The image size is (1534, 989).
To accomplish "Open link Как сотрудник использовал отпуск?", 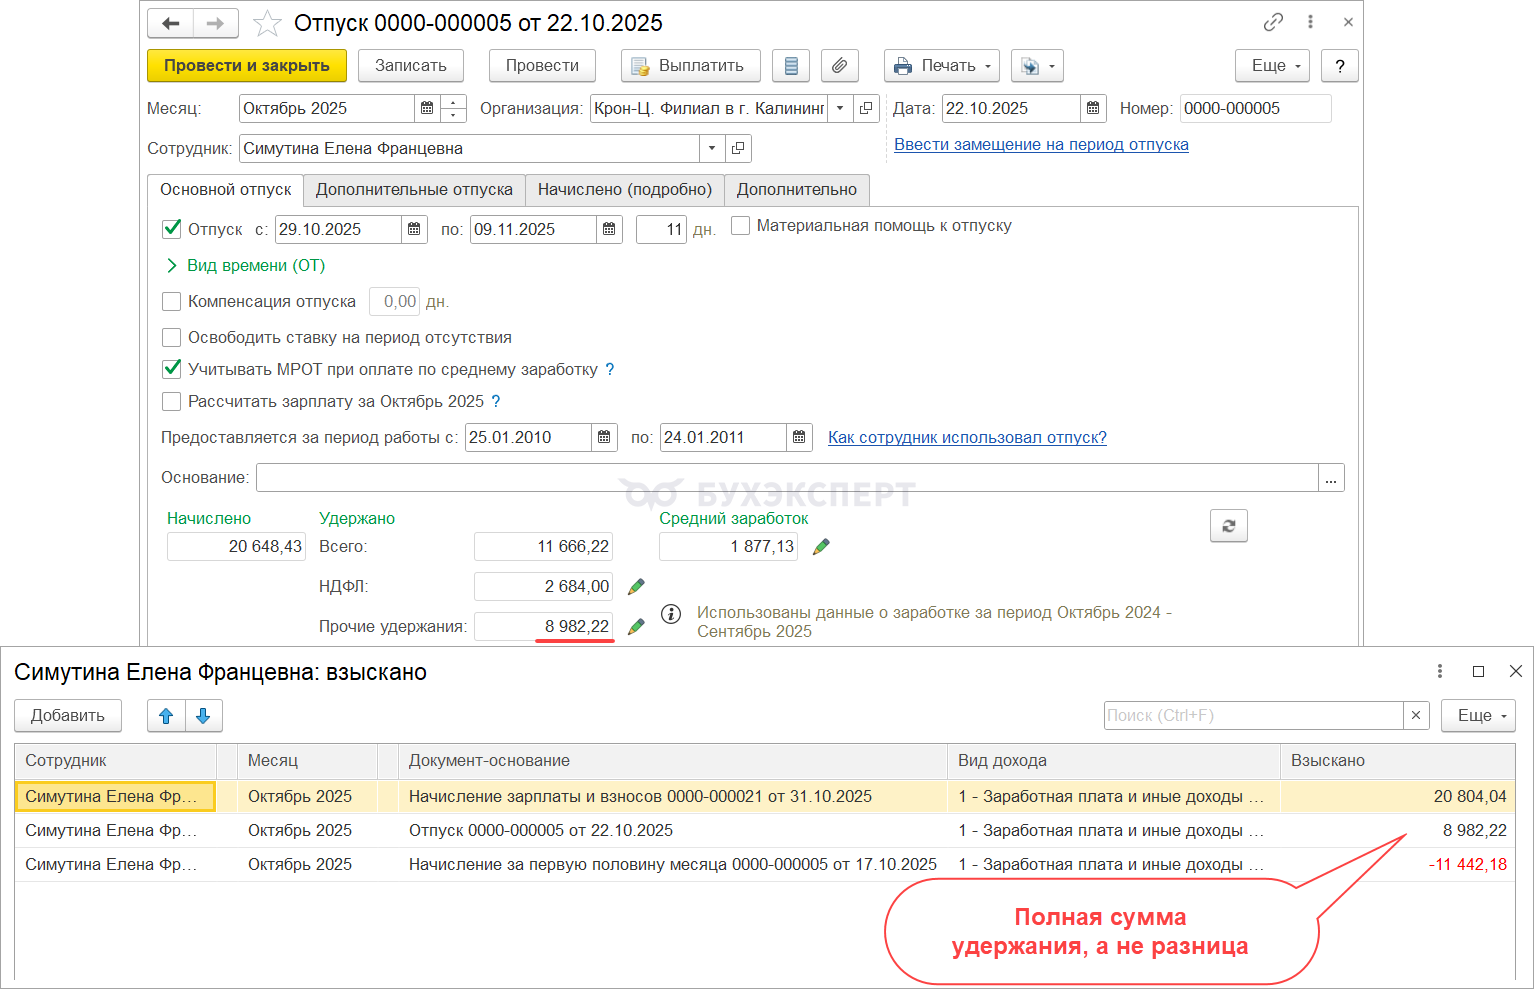I will point(966,438).
